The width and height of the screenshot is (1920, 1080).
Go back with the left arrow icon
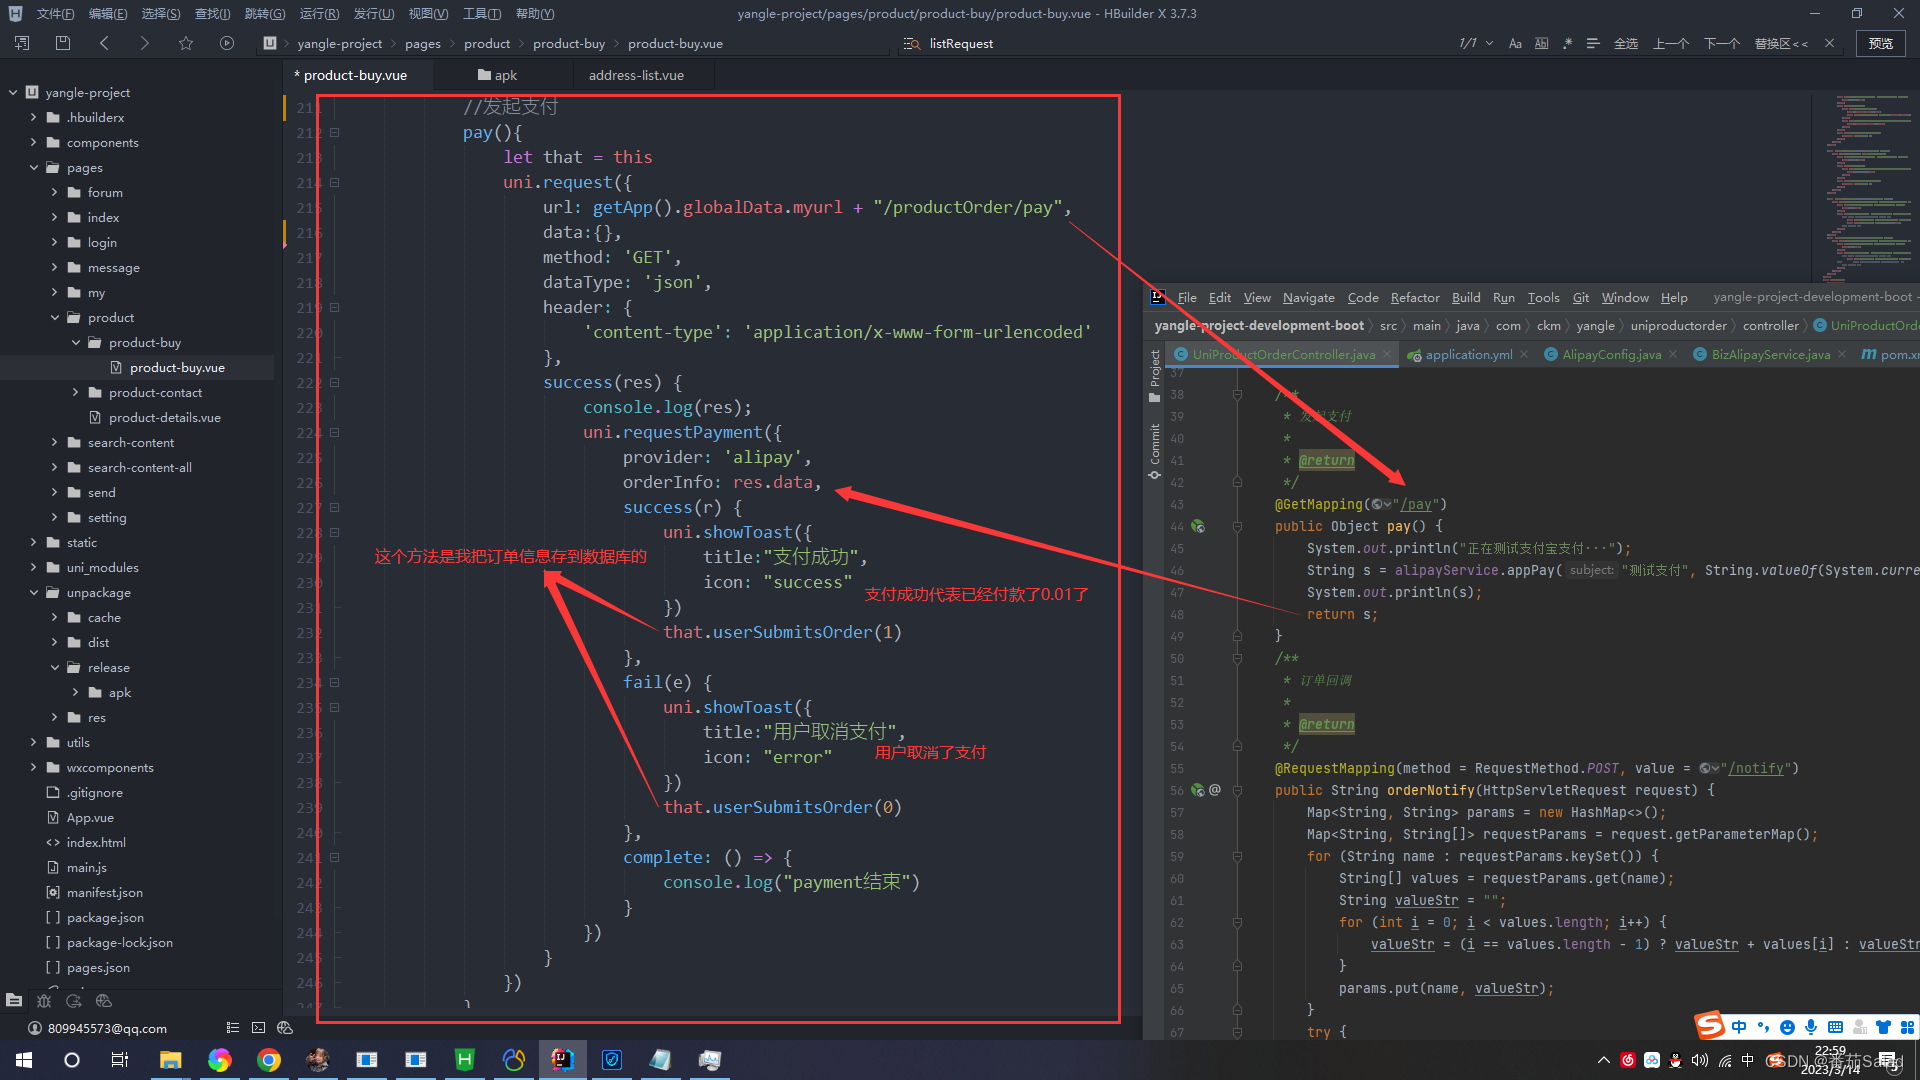tap(104, 43)
